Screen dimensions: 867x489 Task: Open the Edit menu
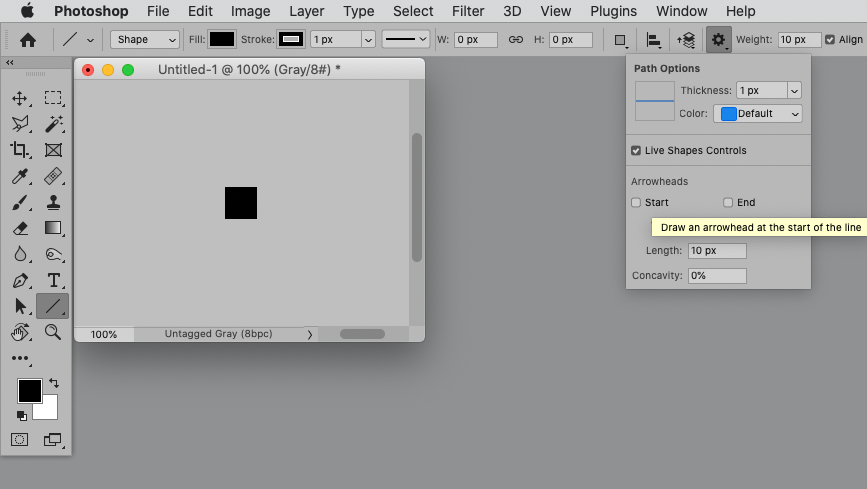200,11
